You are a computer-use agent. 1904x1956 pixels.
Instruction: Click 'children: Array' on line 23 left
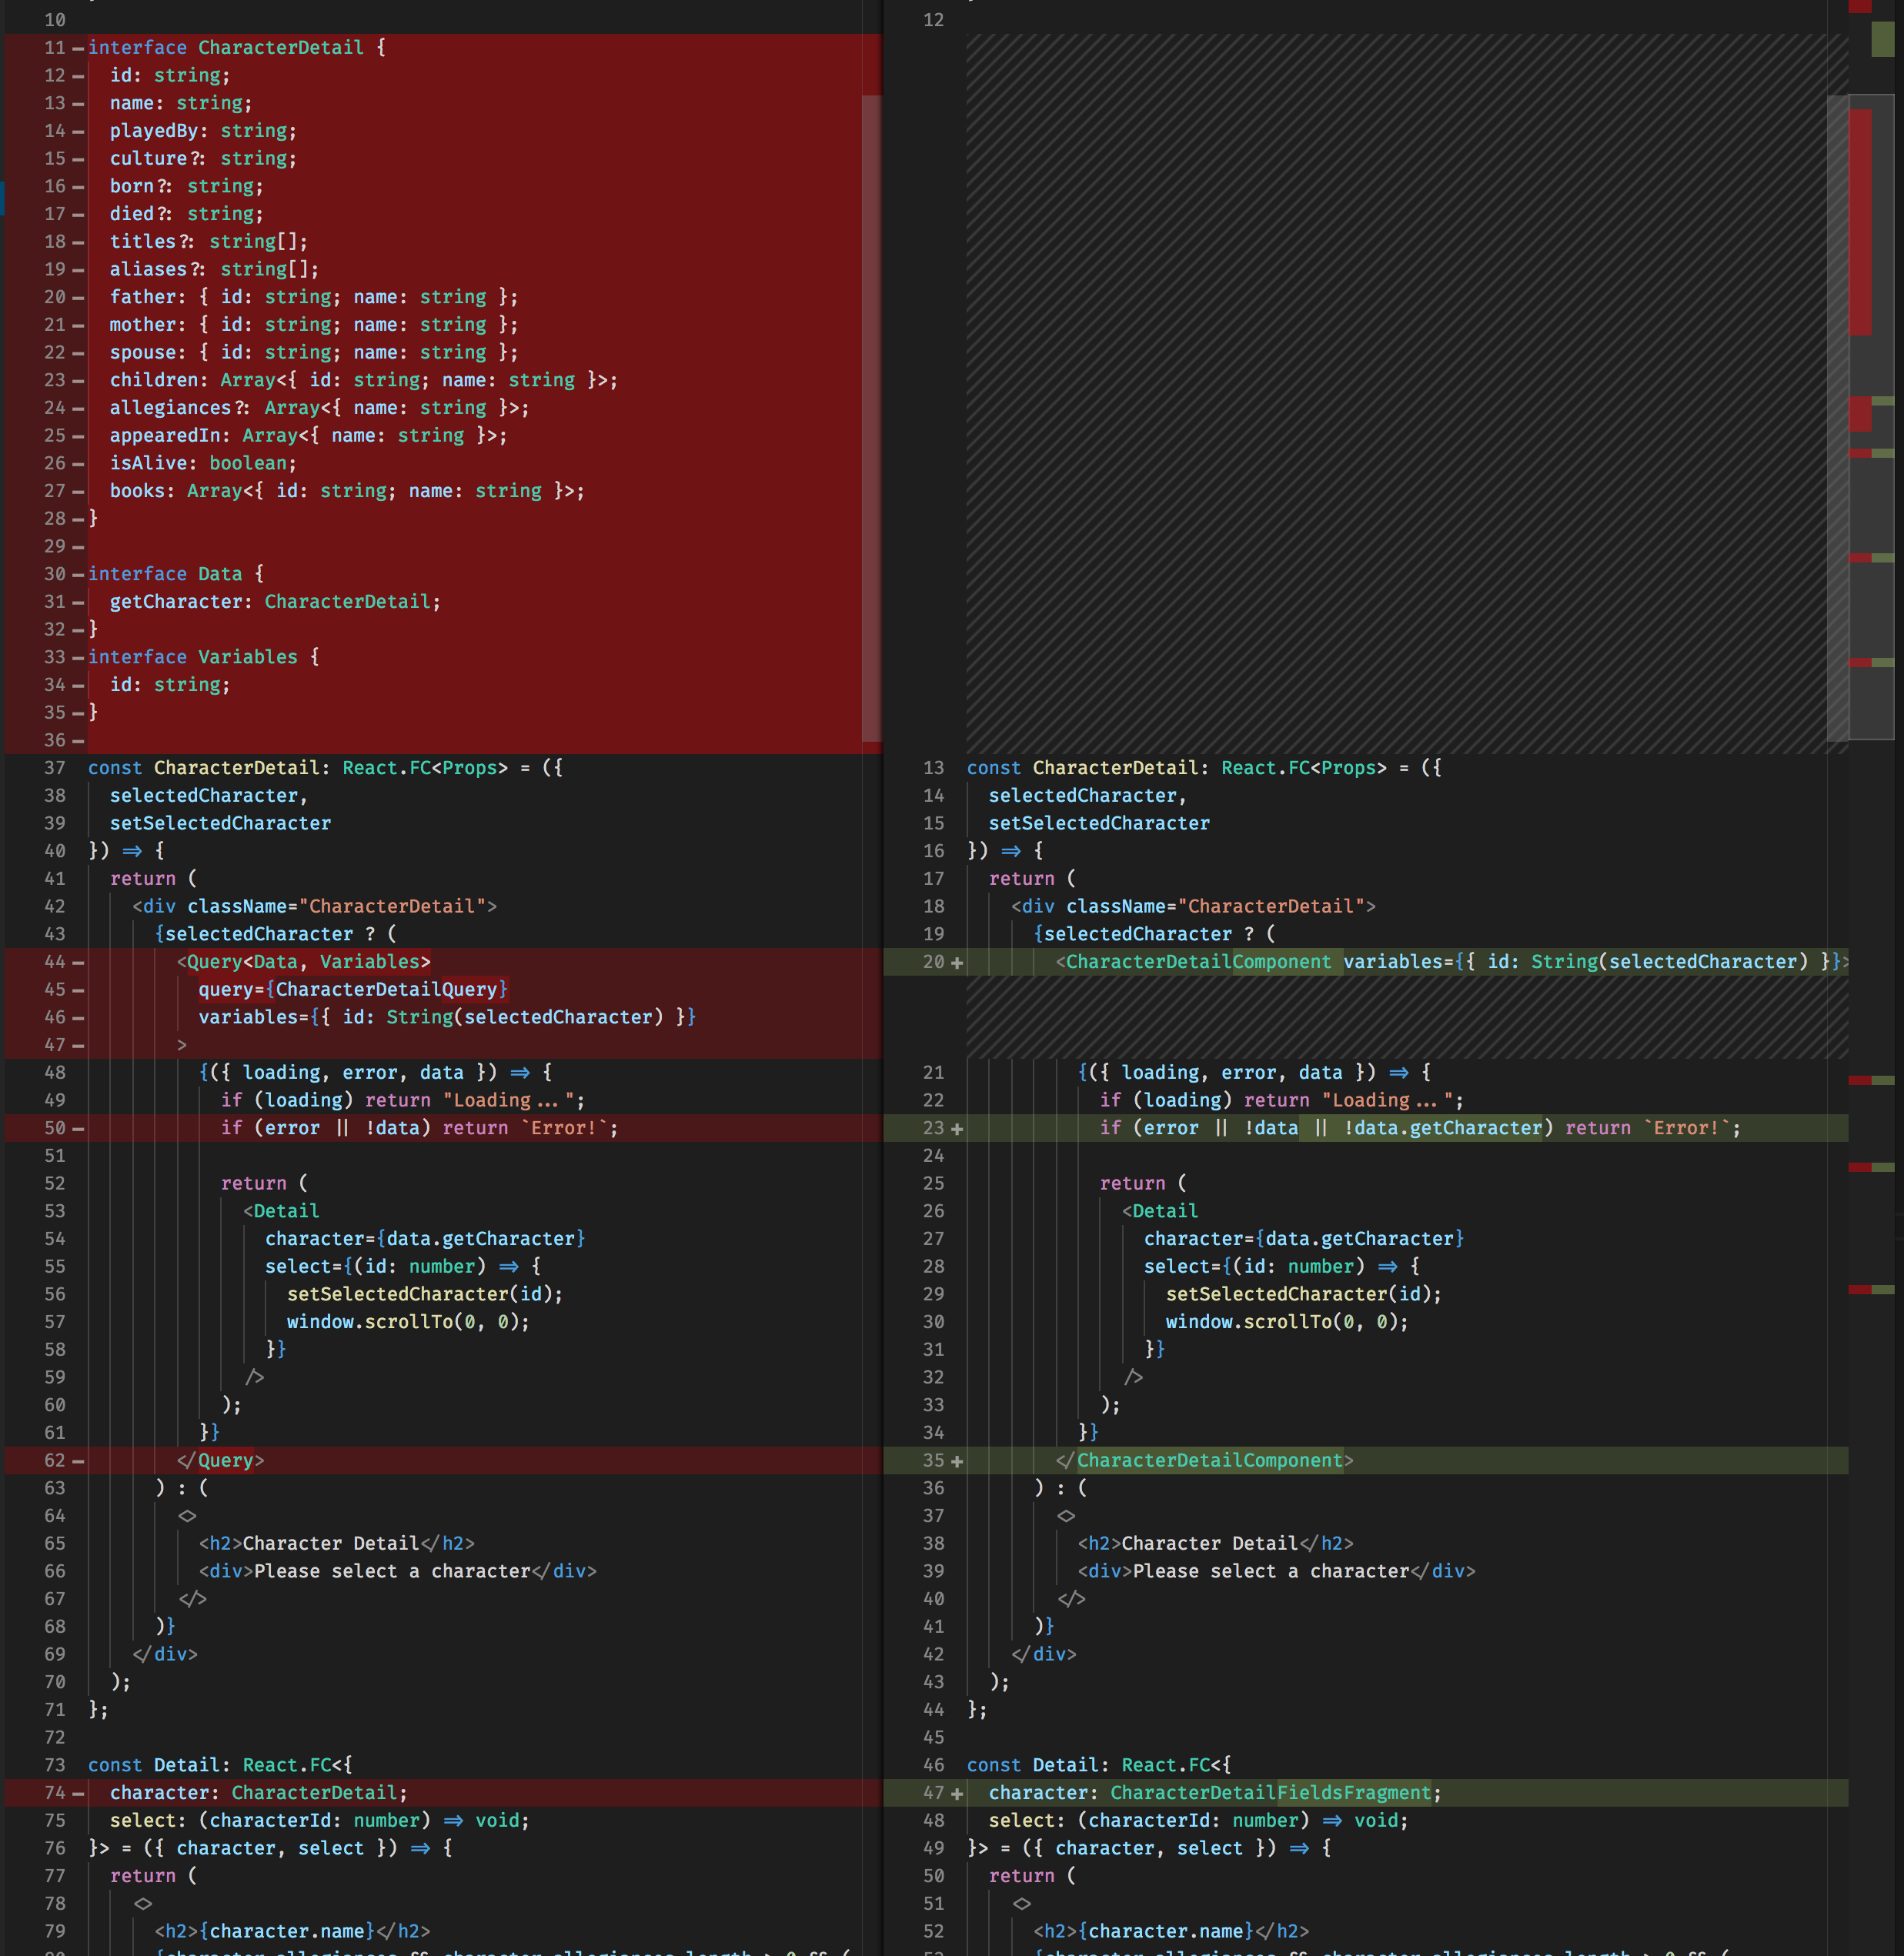(x=192, y=380)
